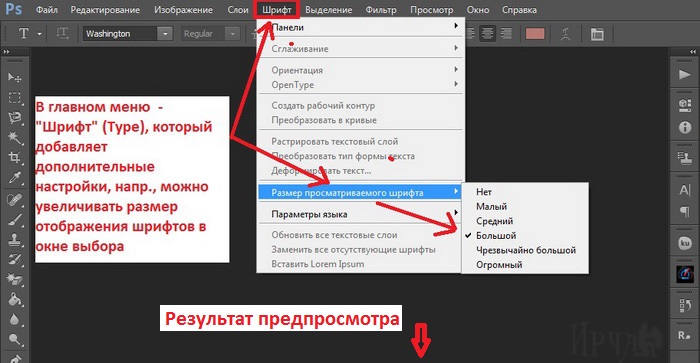Screen dimensions: 700x363
Task: Activate the Crop tool
Action: pyautogui.click(x=14, y=157)
